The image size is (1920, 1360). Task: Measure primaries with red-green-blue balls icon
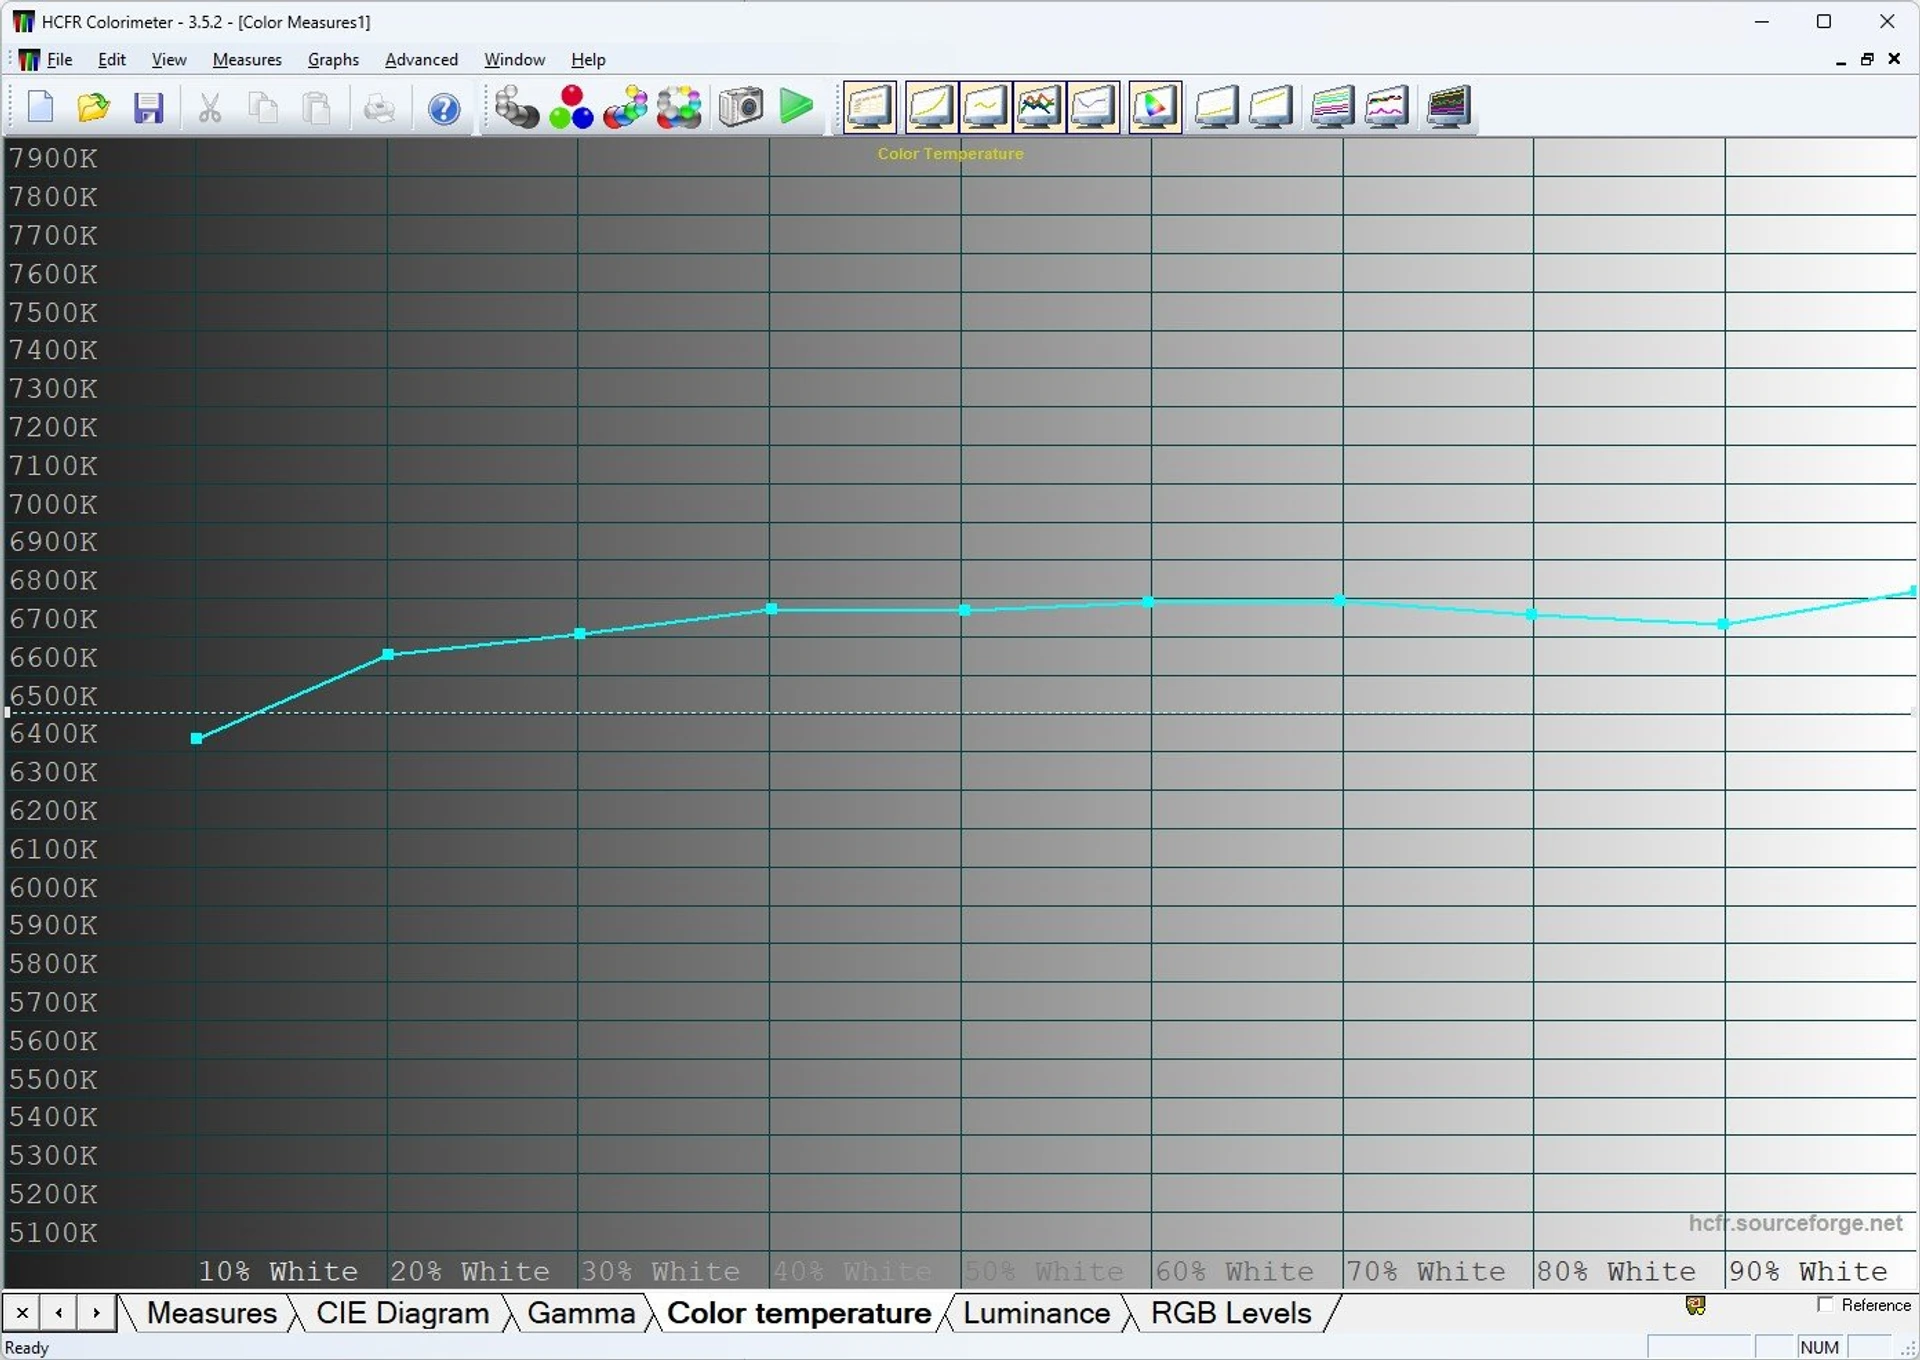click(x=571, y=107)
